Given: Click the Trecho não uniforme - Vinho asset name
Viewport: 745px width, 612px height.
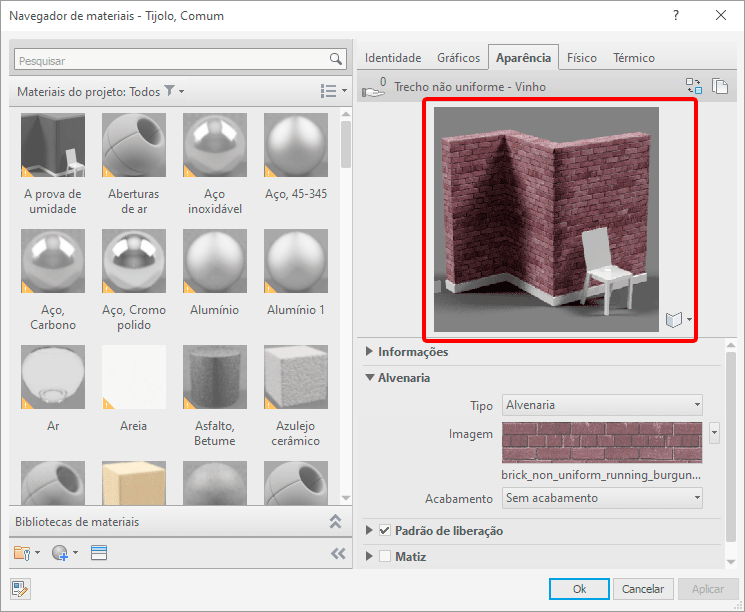Looking at the screenshot, I should point(469,87).
